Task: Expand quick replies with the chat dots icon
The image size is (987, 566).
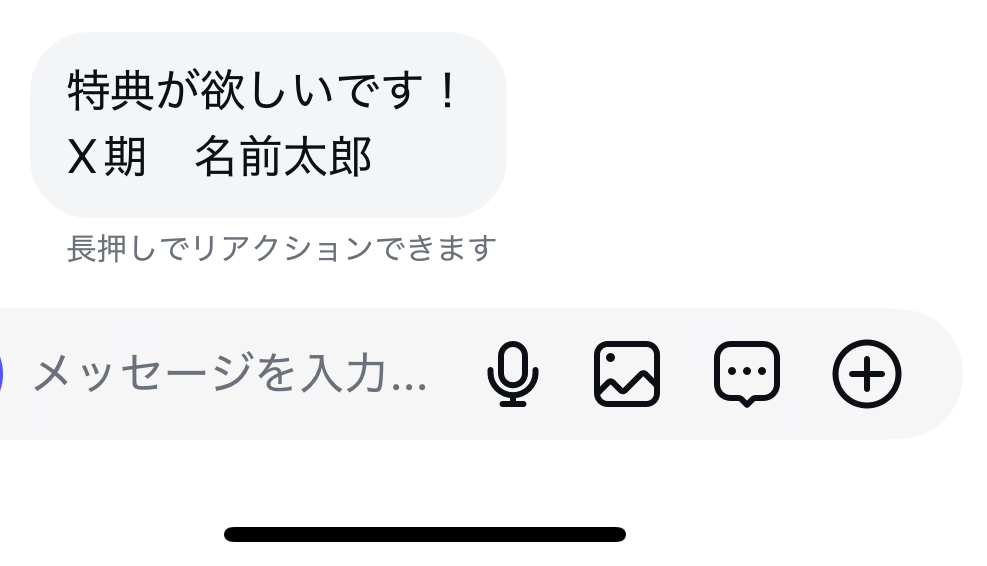Action: point(747,374)
